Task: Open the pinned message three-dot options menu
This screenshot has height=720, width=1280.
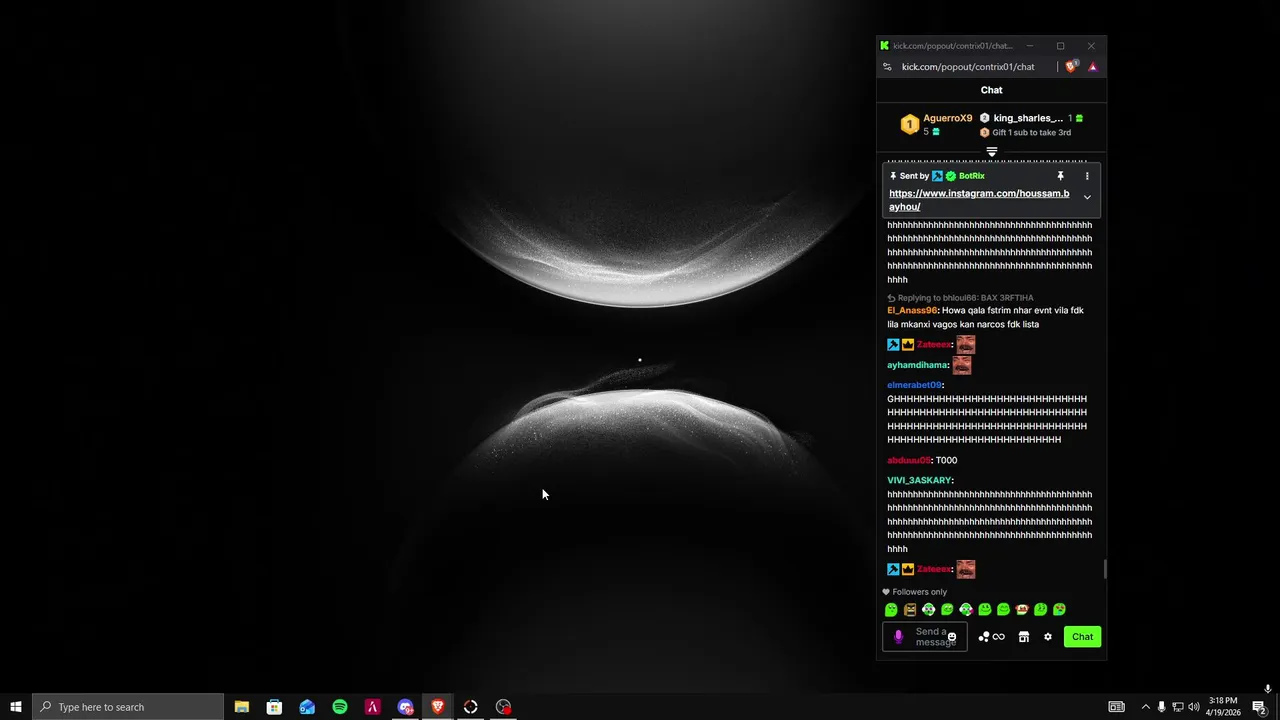Action: point(1087,176)
